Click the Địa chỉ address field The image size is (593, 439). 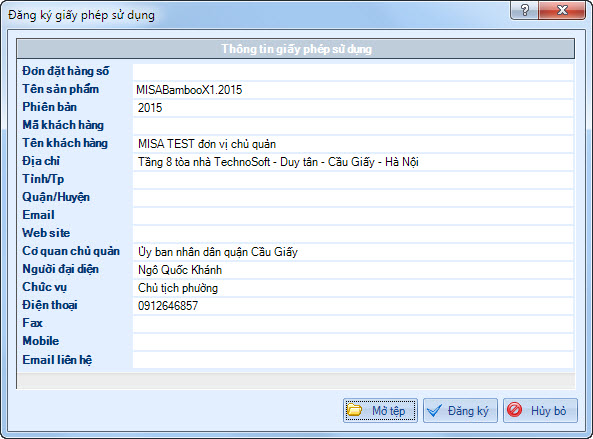coord(353,162)
